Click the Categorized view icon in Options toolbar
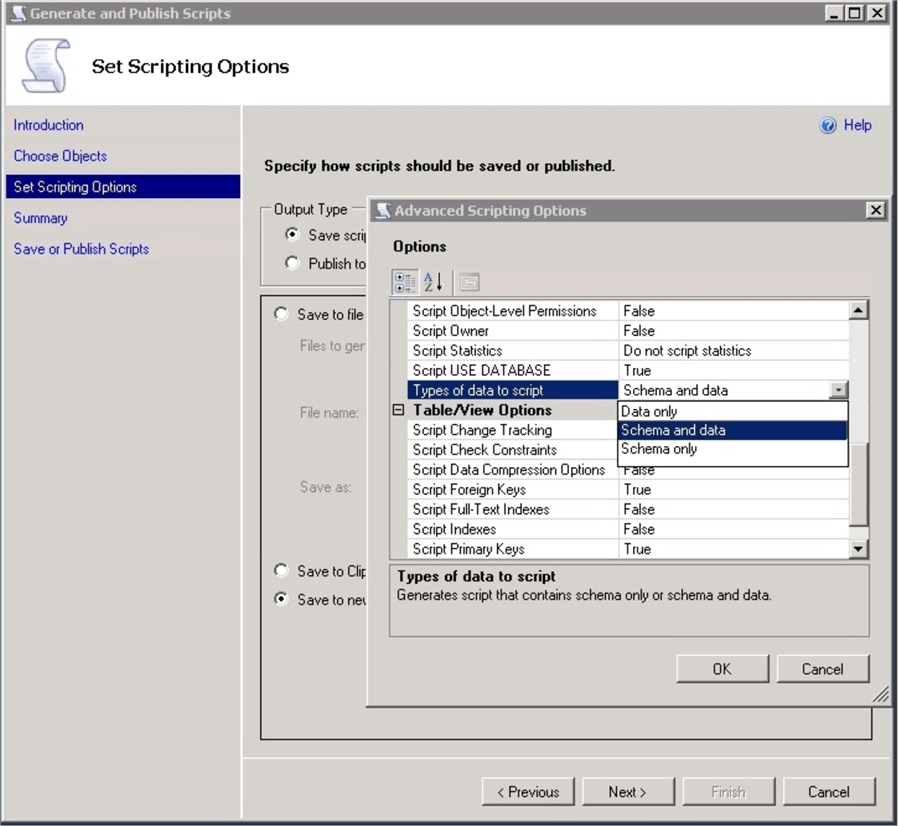The width and height of the screenshot is (900, 826). tap(405, 282)
